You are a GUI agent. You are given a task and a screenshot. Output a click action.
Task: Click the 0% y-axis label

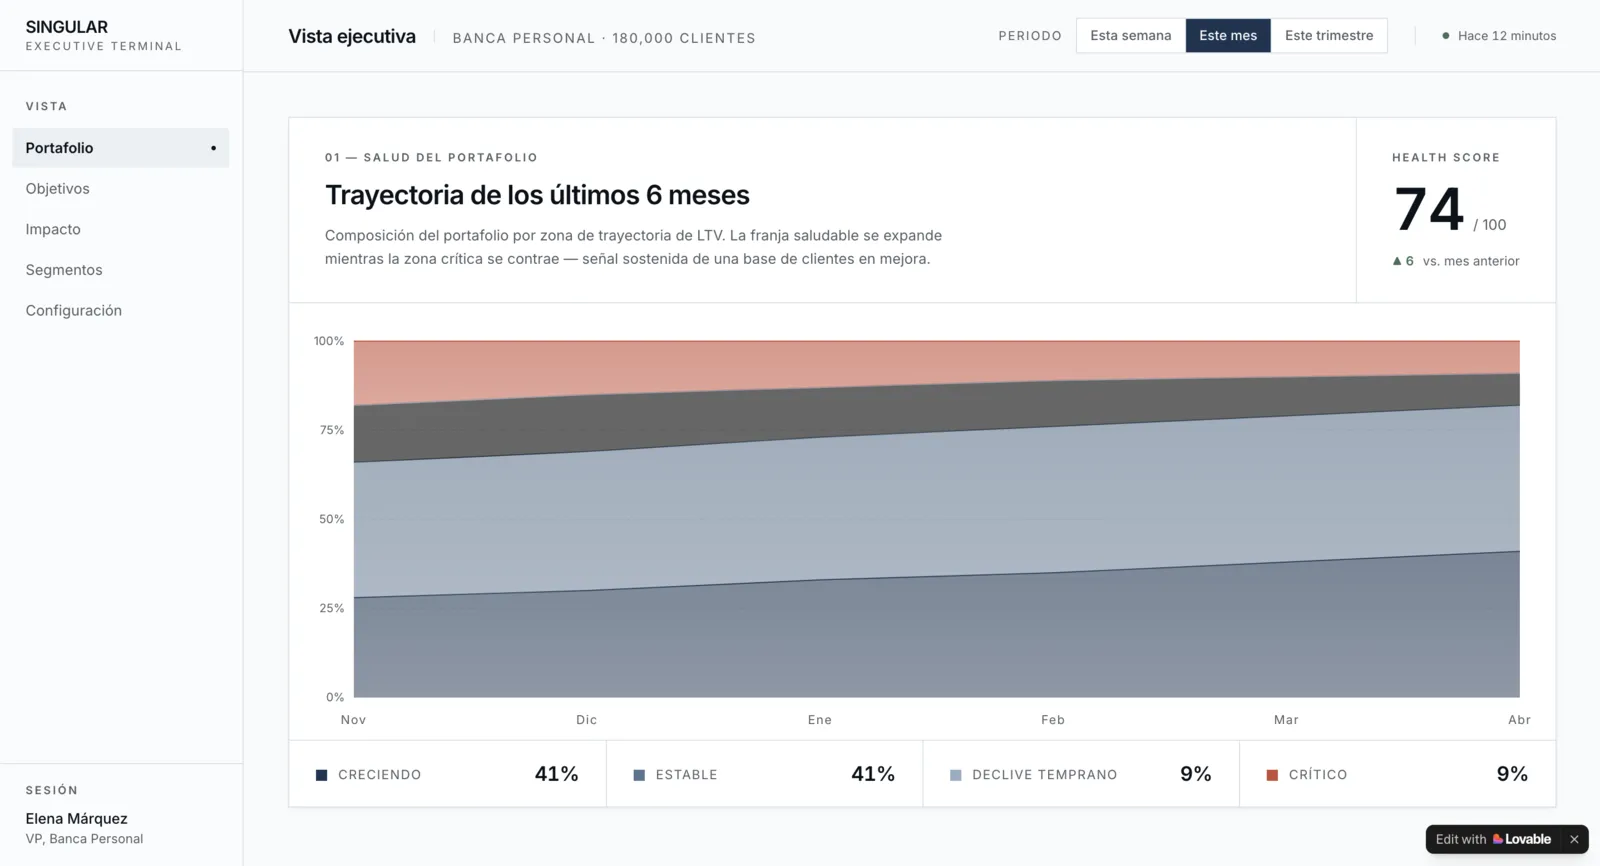335,697
